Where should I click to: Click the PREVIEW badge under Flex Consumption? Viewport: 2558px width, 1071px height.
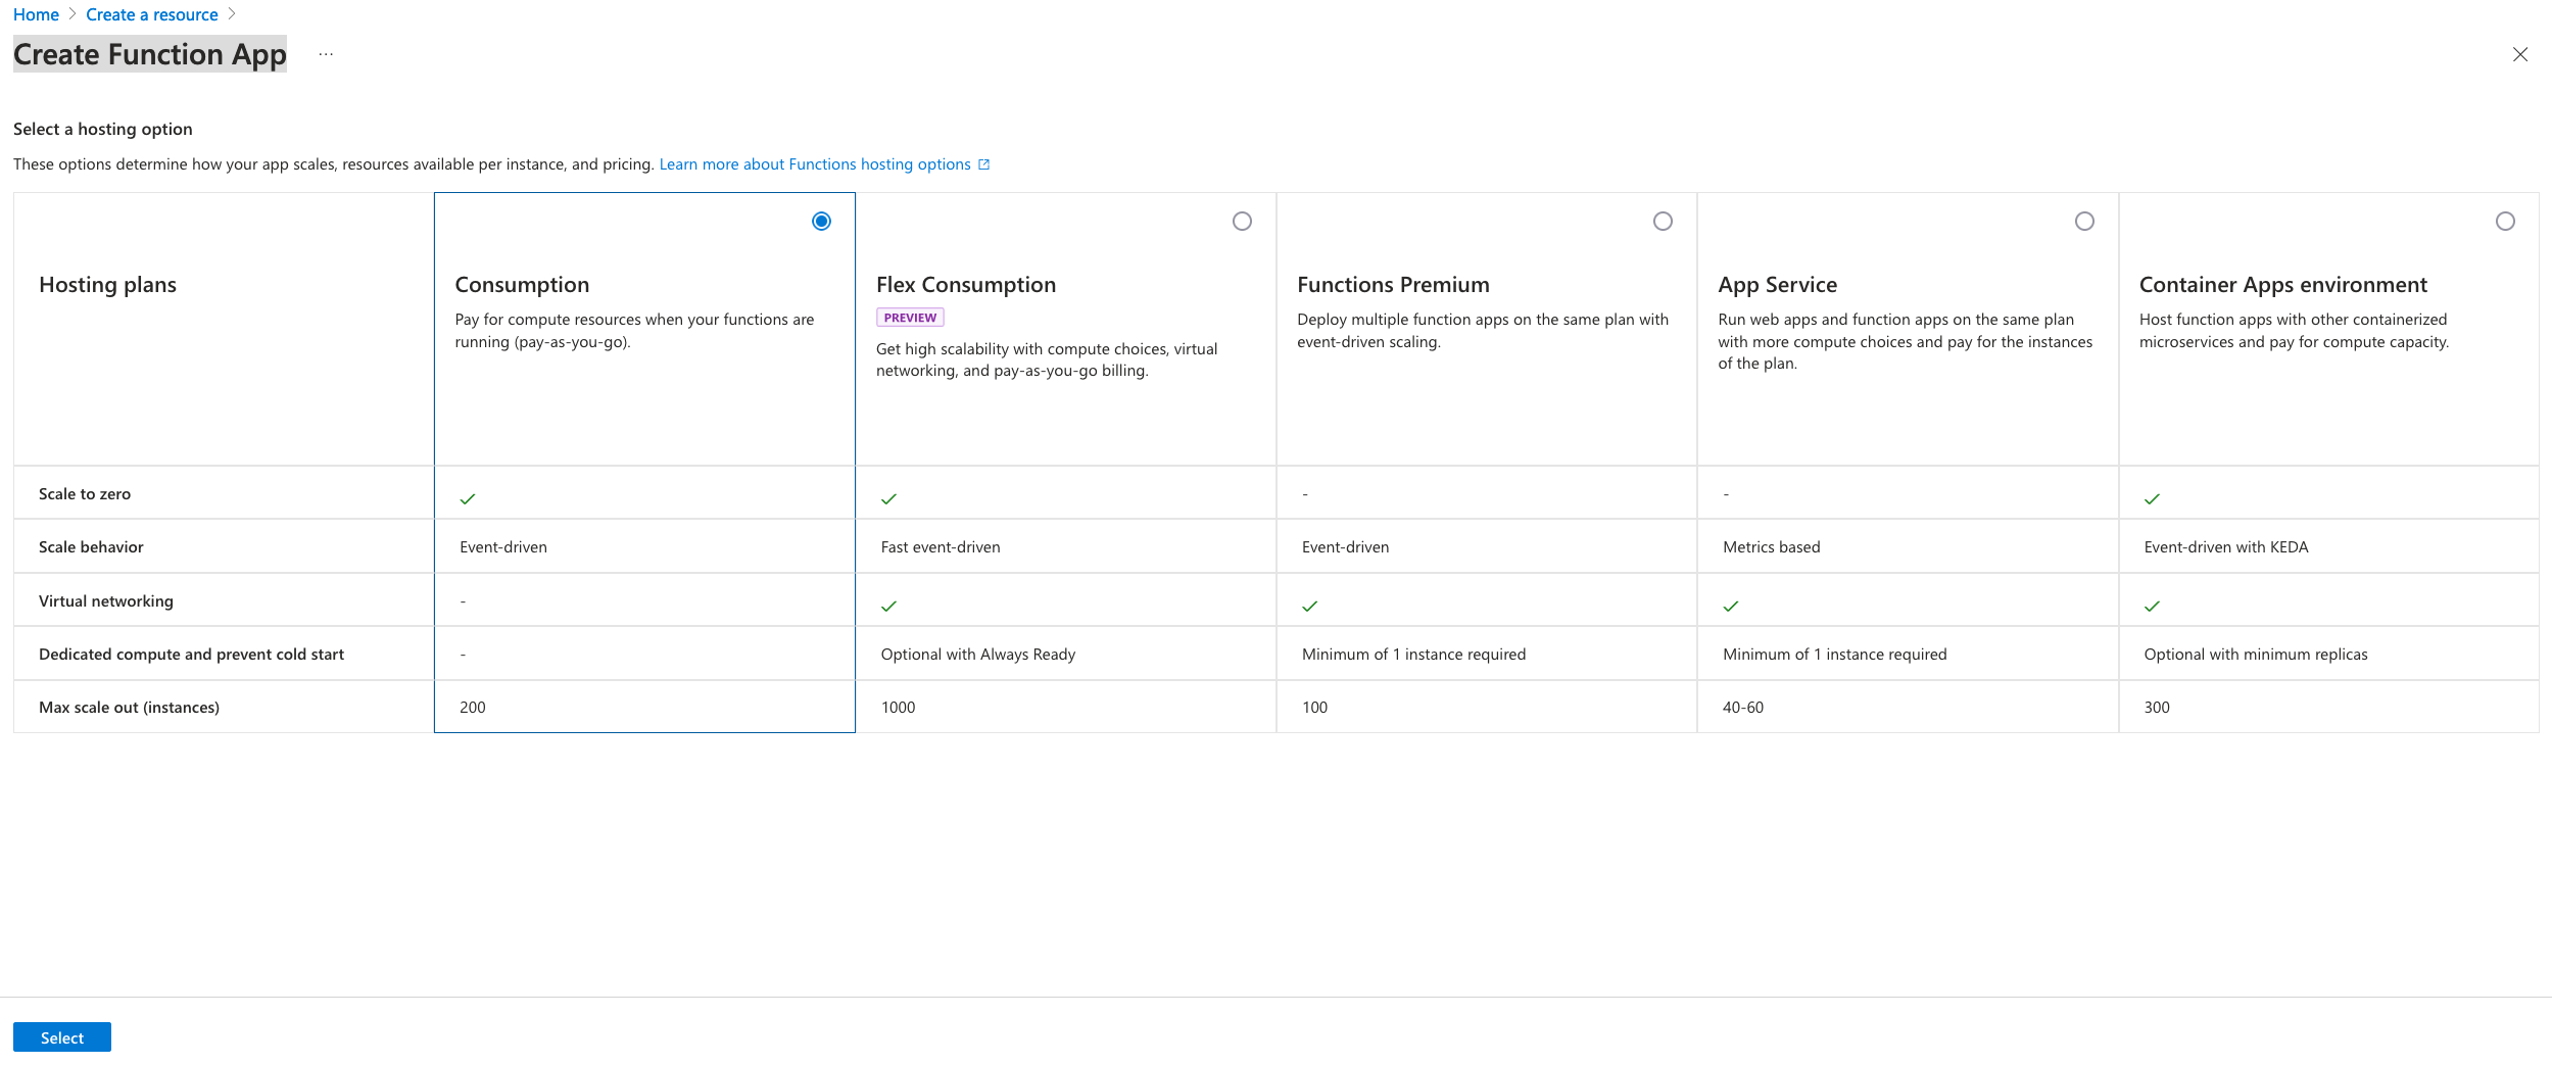909,318
